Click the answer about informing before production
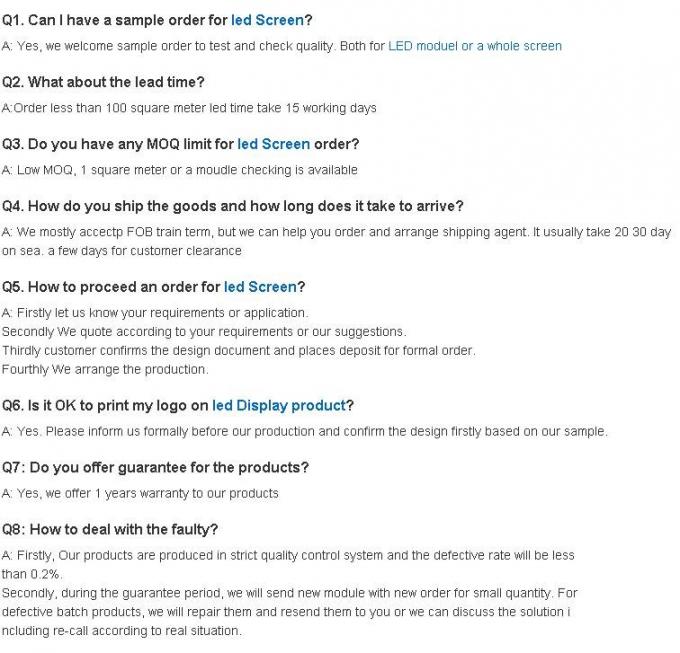 pyautogui.click(x=304, y=431)
